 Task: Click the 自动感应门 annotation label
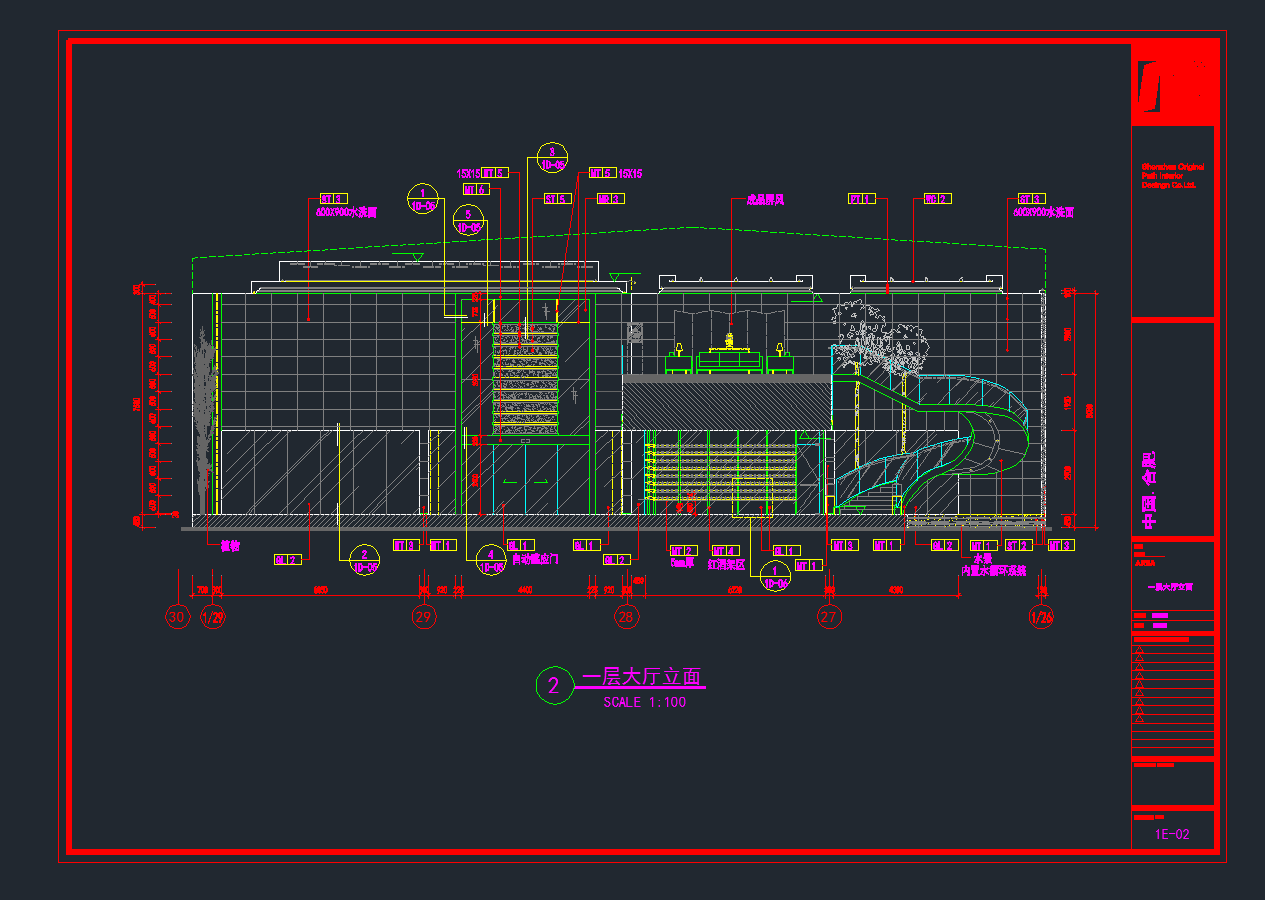(535, 560)
